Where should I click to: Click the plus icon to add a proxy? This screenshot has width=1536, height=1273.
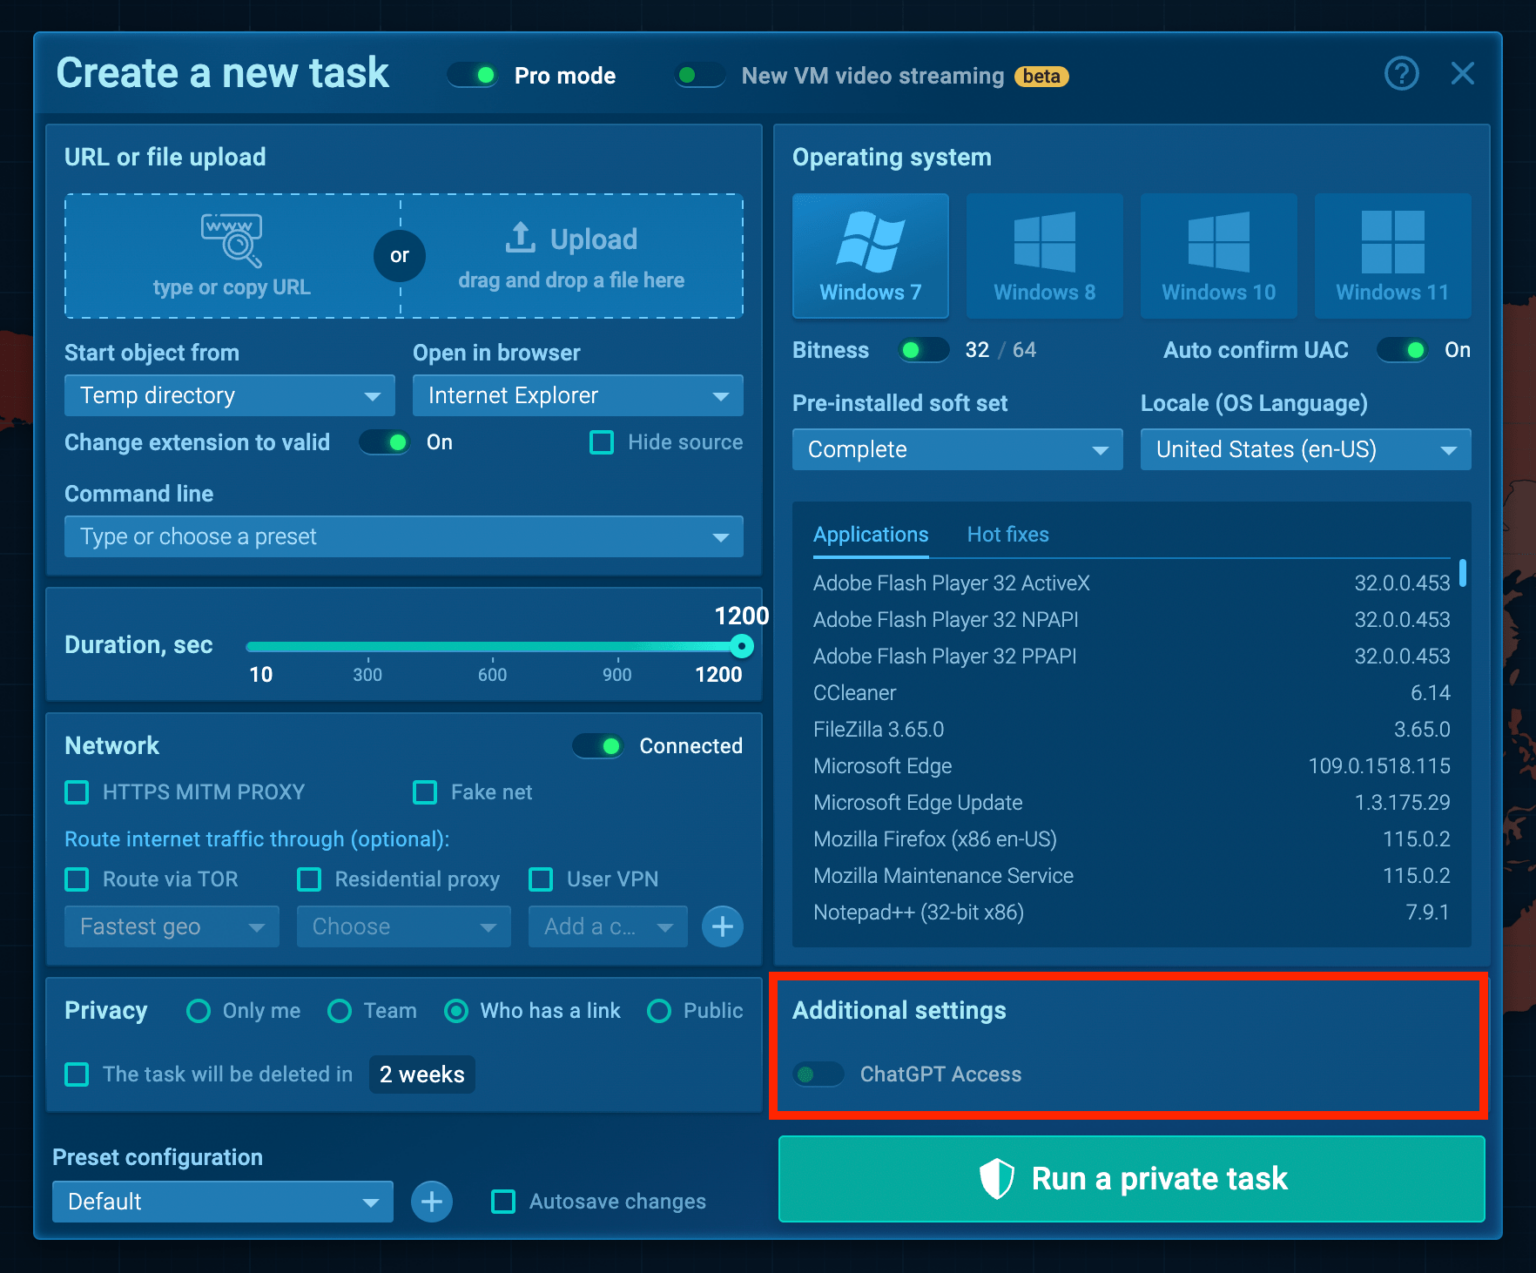coord(722,926)
